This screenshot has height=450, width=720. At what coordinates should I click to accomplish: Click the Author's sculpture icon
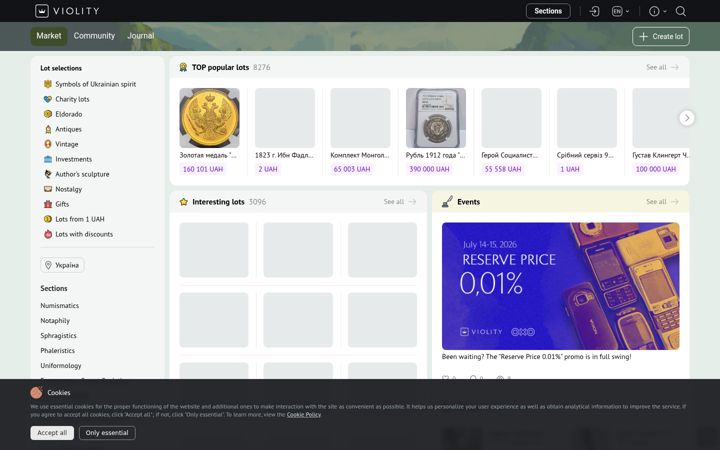(x=48, y=174)
